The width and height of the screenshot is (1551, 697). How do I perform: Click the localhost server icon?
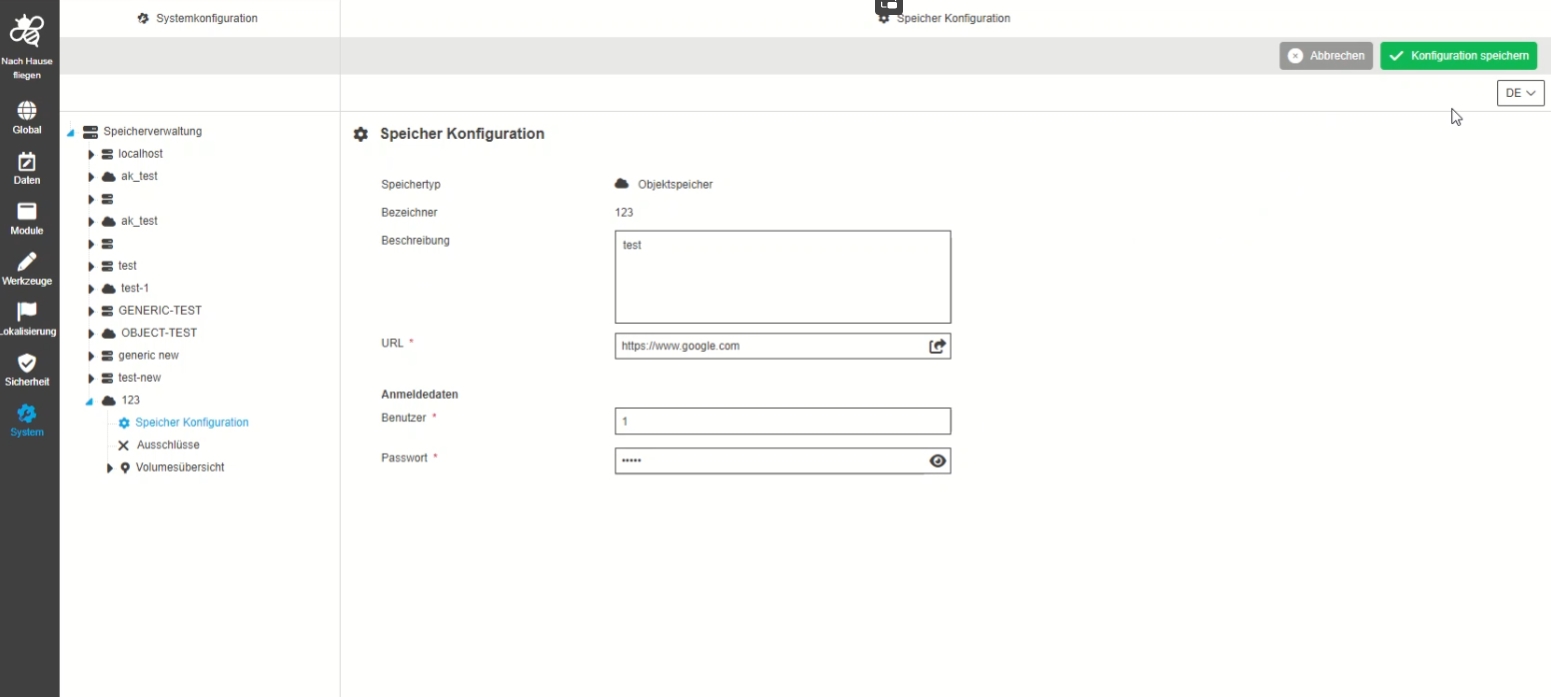107,154
